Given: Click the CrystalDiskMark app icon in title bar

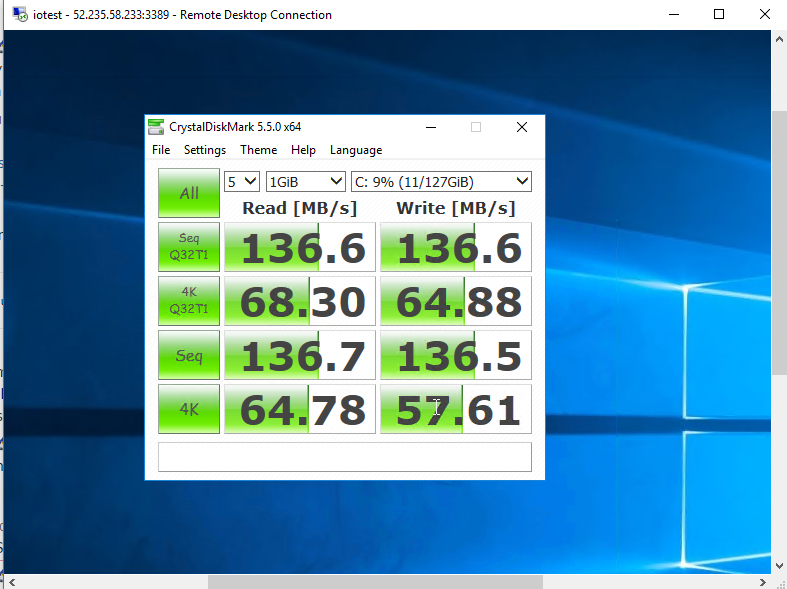Looking at the screenshot, I should tap(156, 127).
